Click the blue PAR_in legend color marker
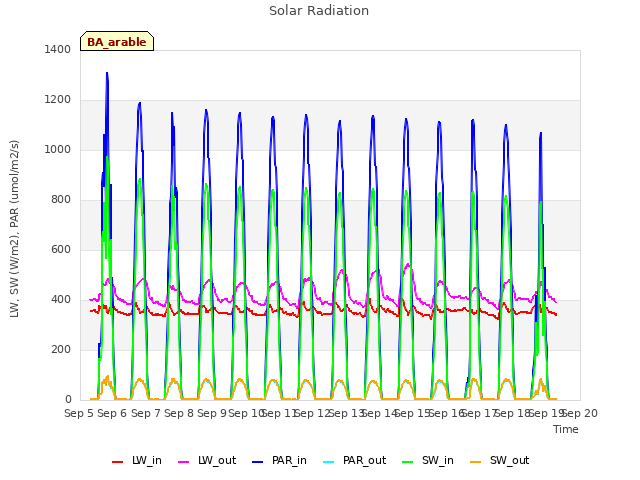The image size is (640, 480). [258, 462]
